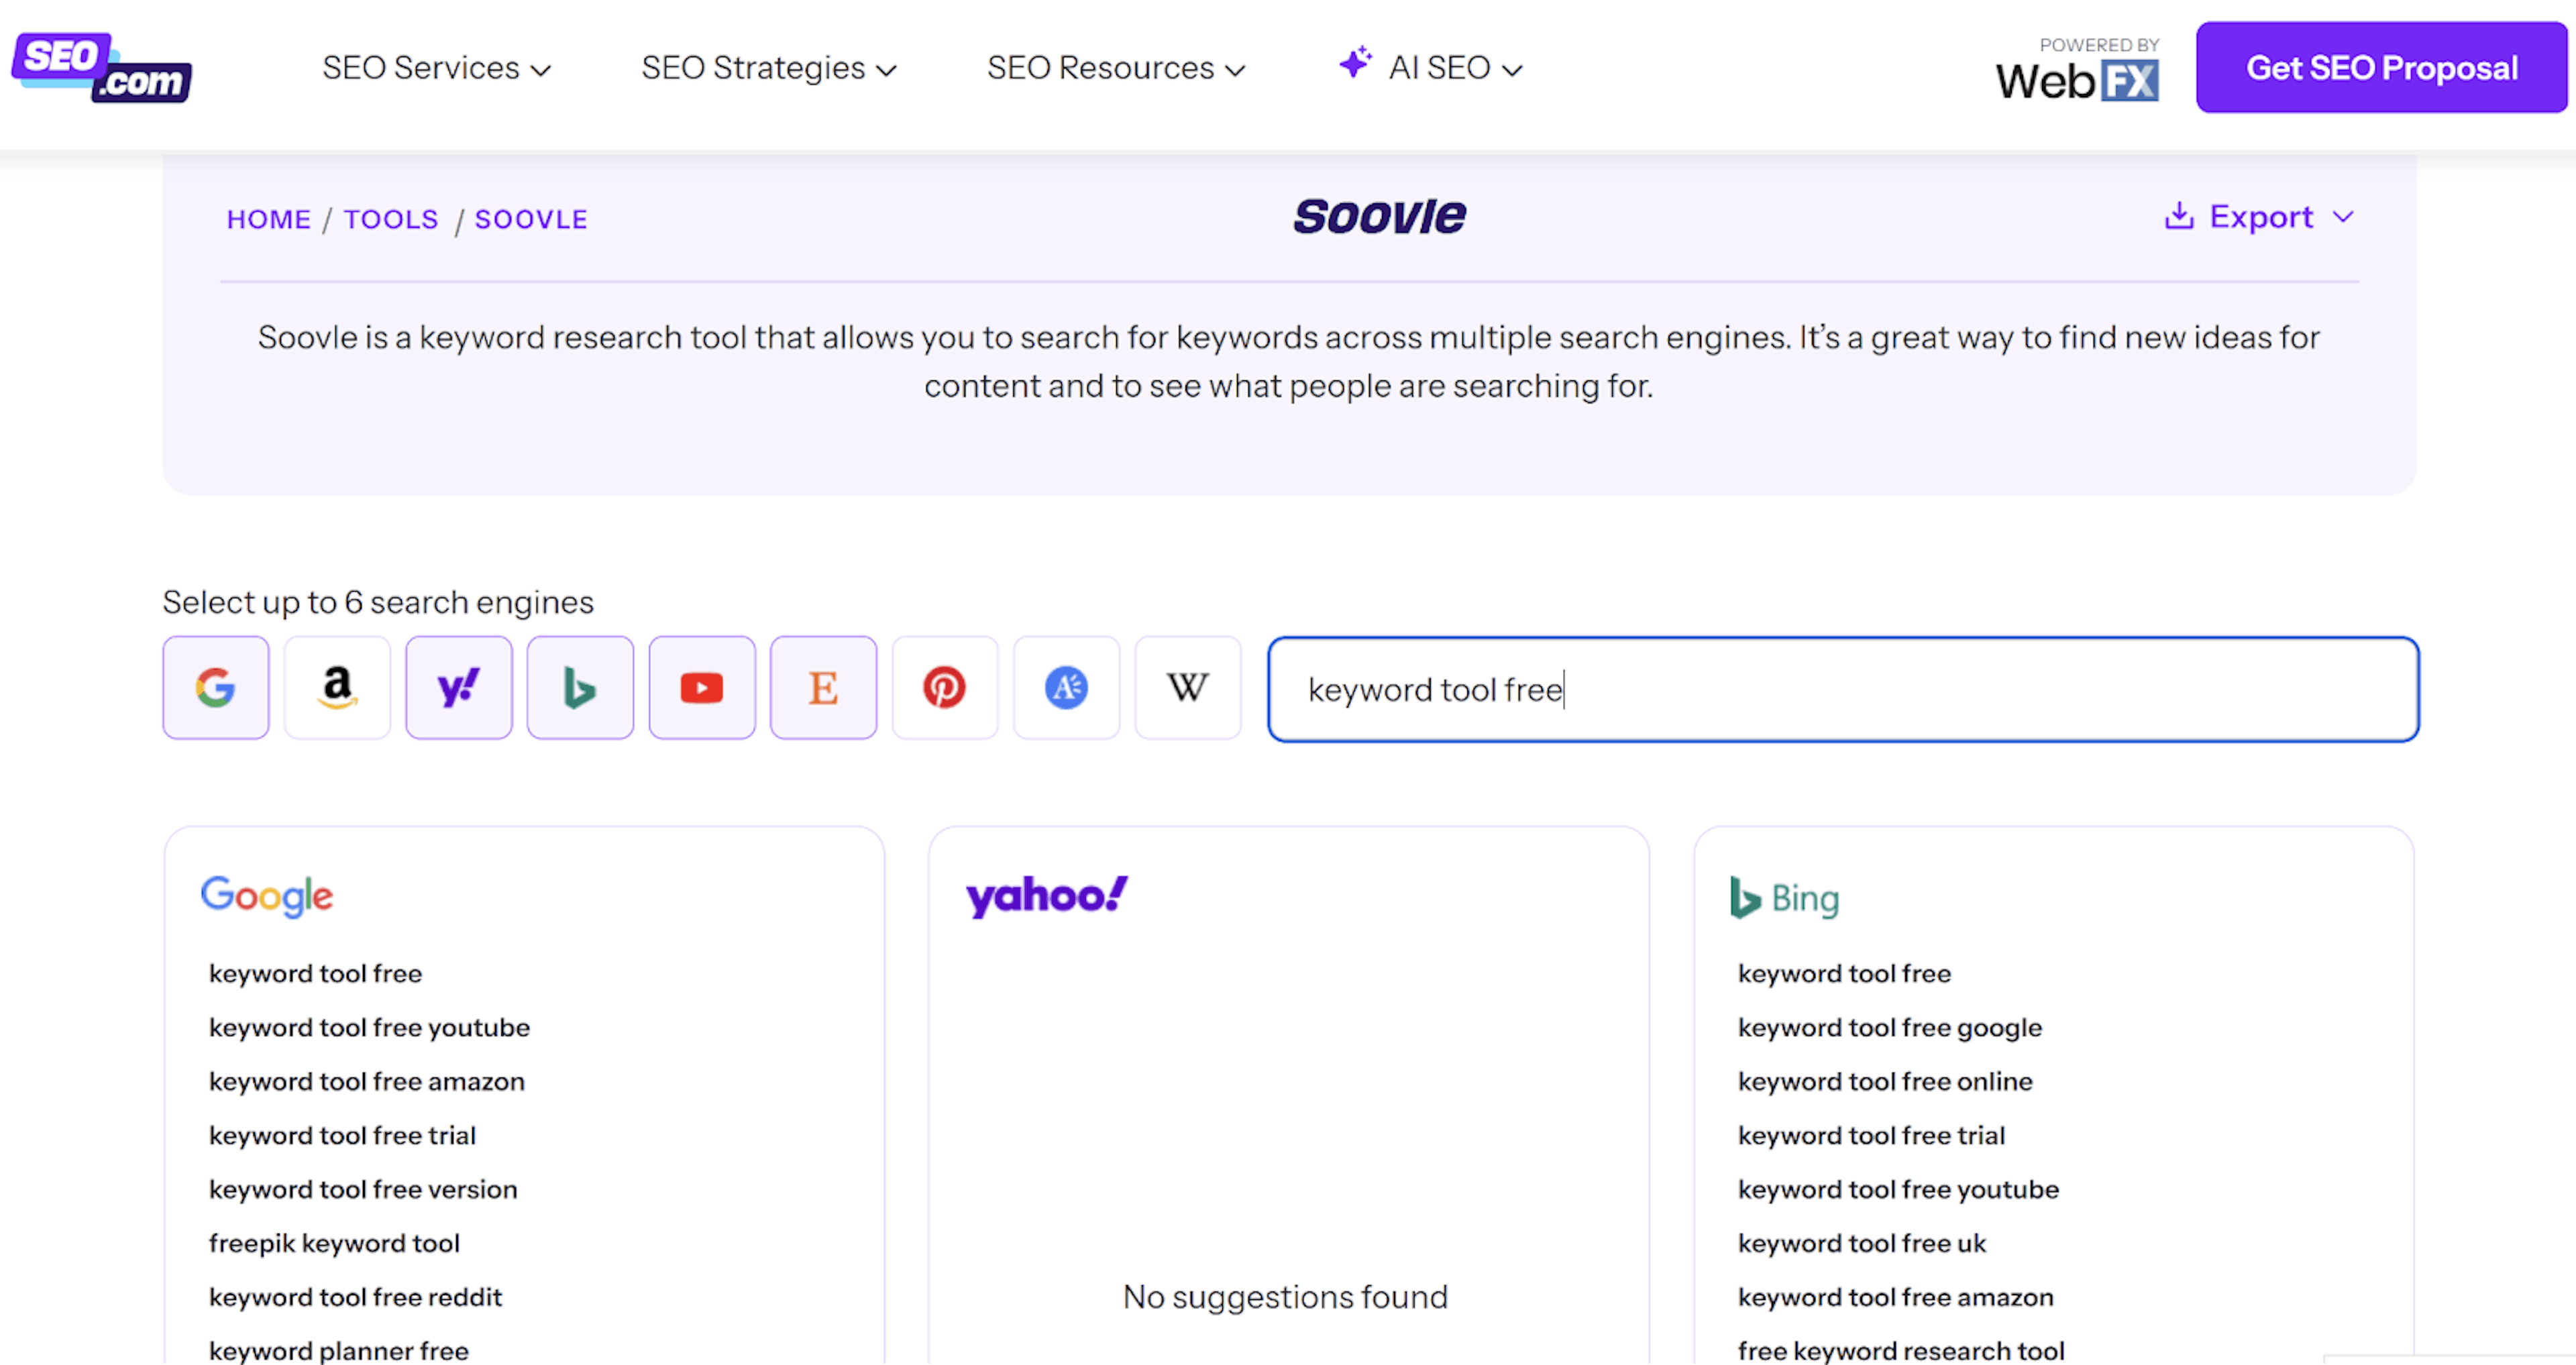
Task: Select 'keyword tool free reddit' suggestion
Action: [355, 1298]
